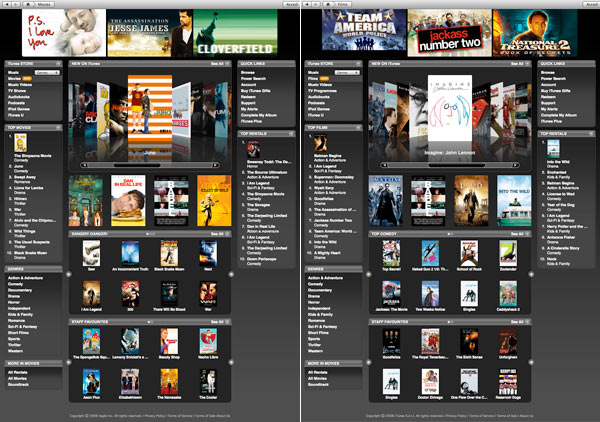Click page indicator dots in Danger! Danger! header

[150, 234]
